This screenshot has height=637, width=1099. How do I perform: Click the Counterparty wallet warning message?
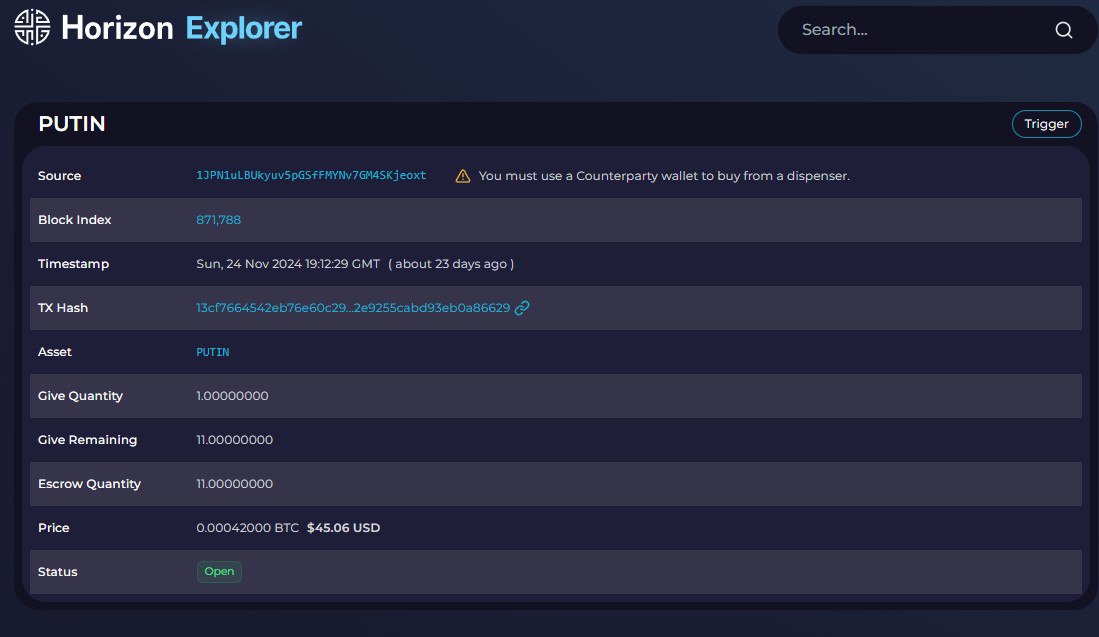pos(664,176)
